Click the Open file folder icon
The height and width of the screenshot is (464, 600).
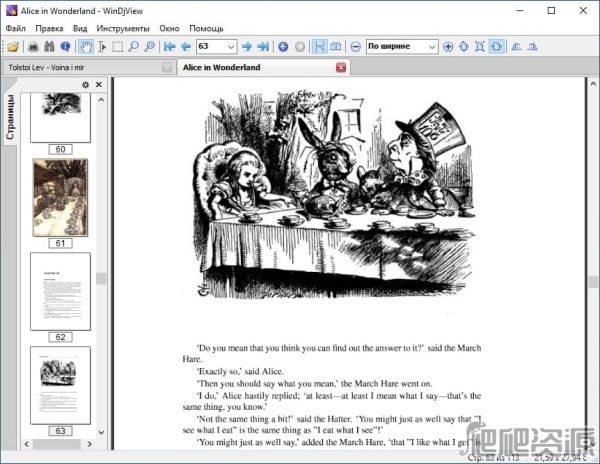13,46
